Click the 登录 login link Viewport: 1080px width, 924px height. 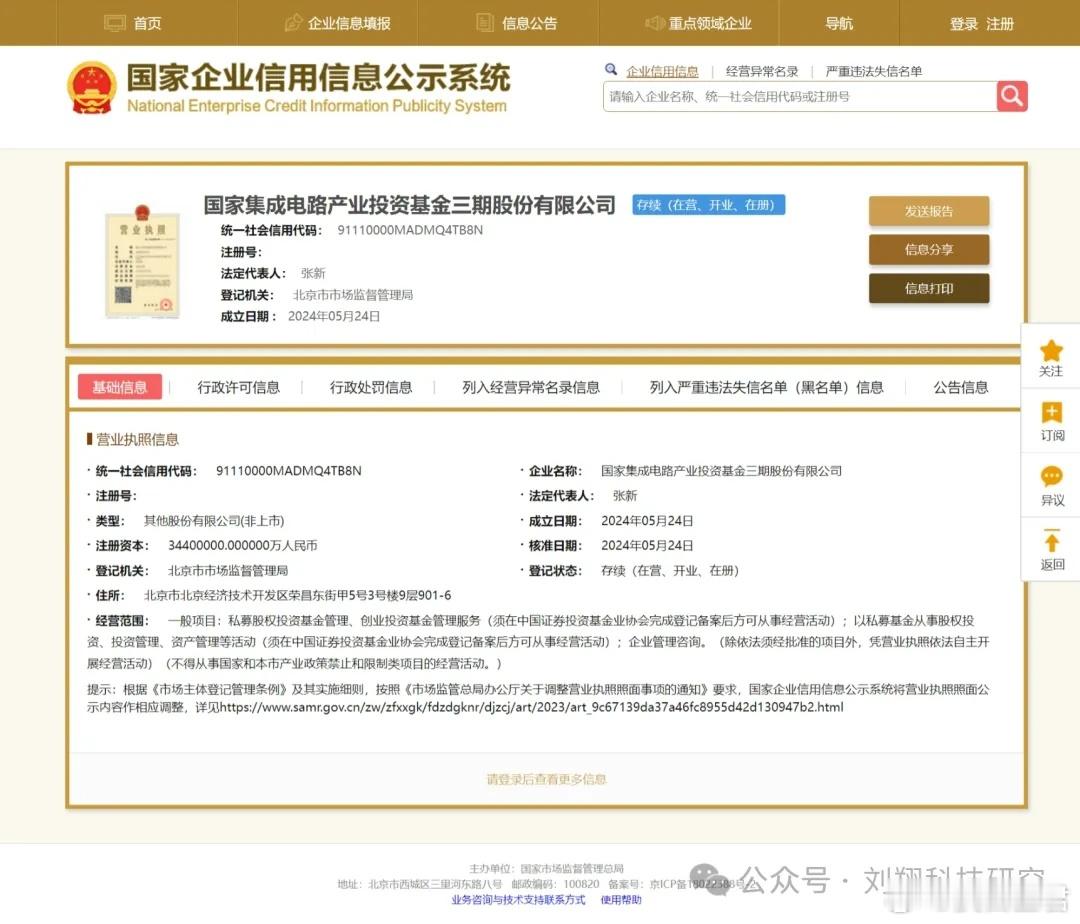pos(964,24)
